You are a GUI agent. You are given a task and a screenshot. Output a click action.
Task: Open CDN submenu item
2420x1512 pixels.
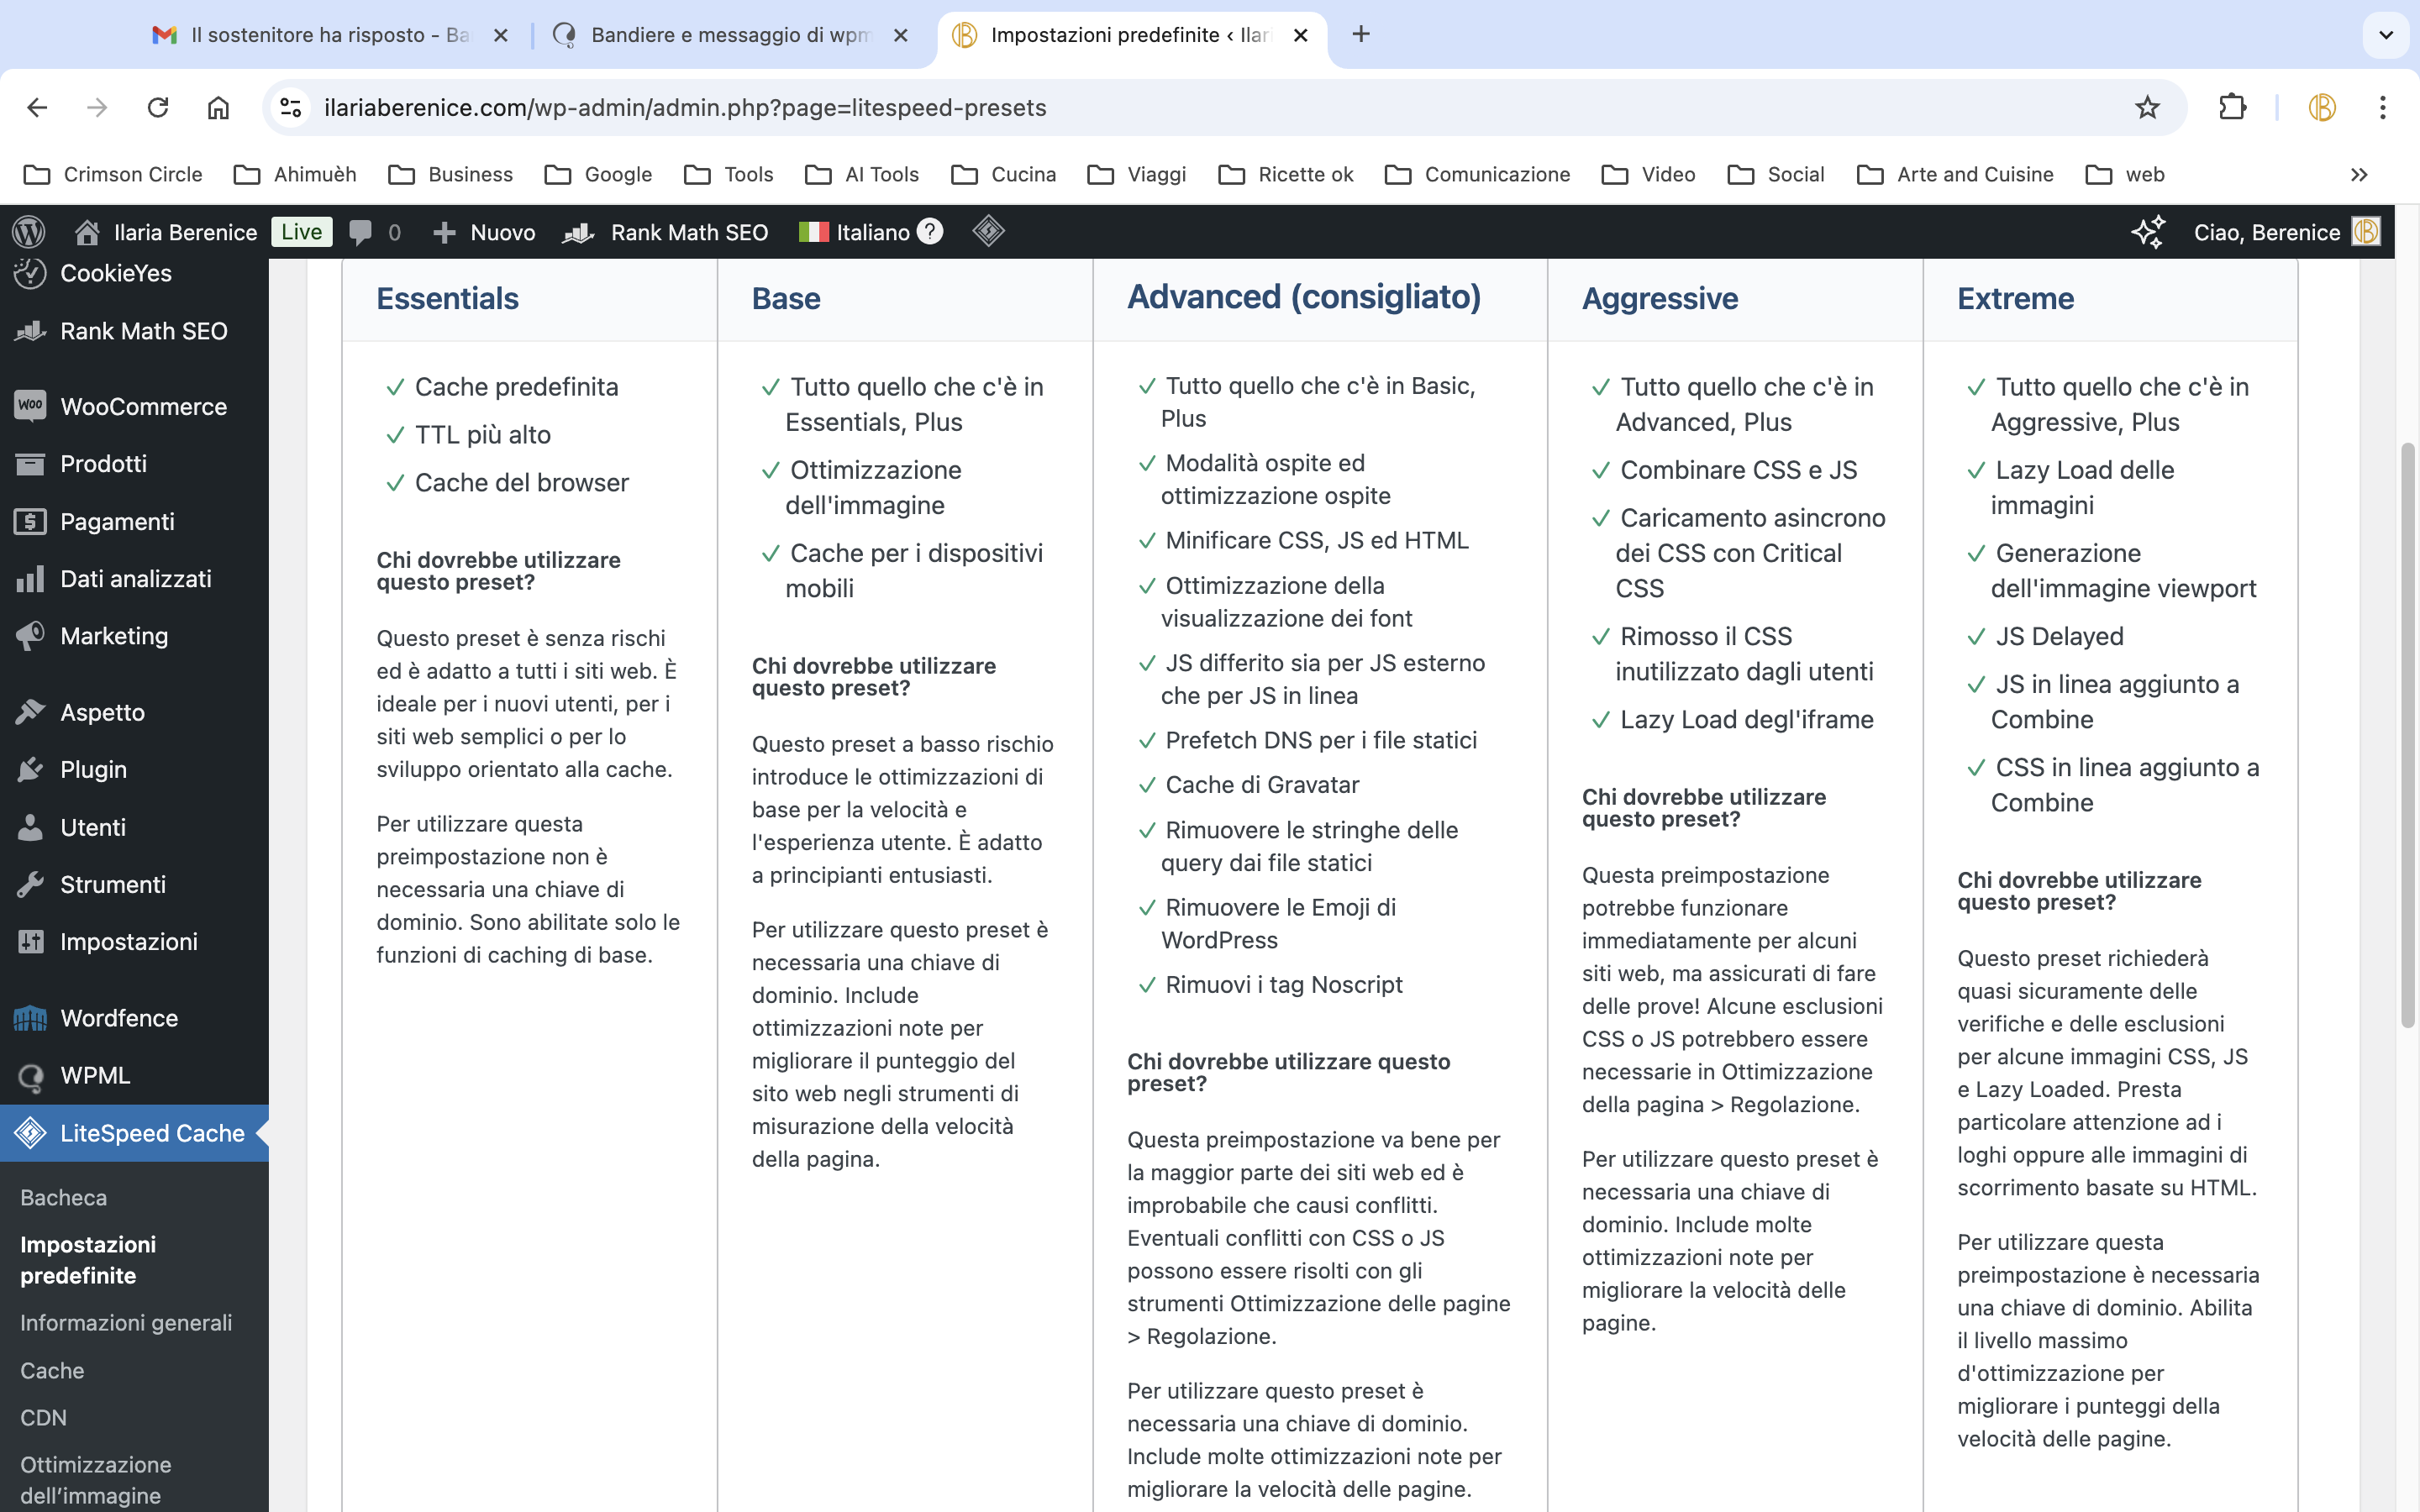44,1417
